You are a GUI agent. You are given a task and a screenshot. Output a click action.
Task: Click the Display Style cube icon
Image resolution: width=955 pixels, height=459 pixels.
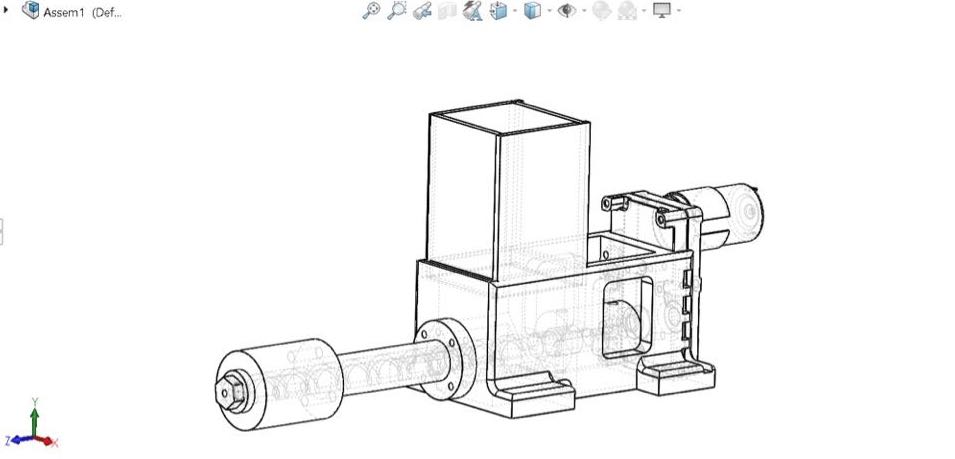[x=532, y=10]
